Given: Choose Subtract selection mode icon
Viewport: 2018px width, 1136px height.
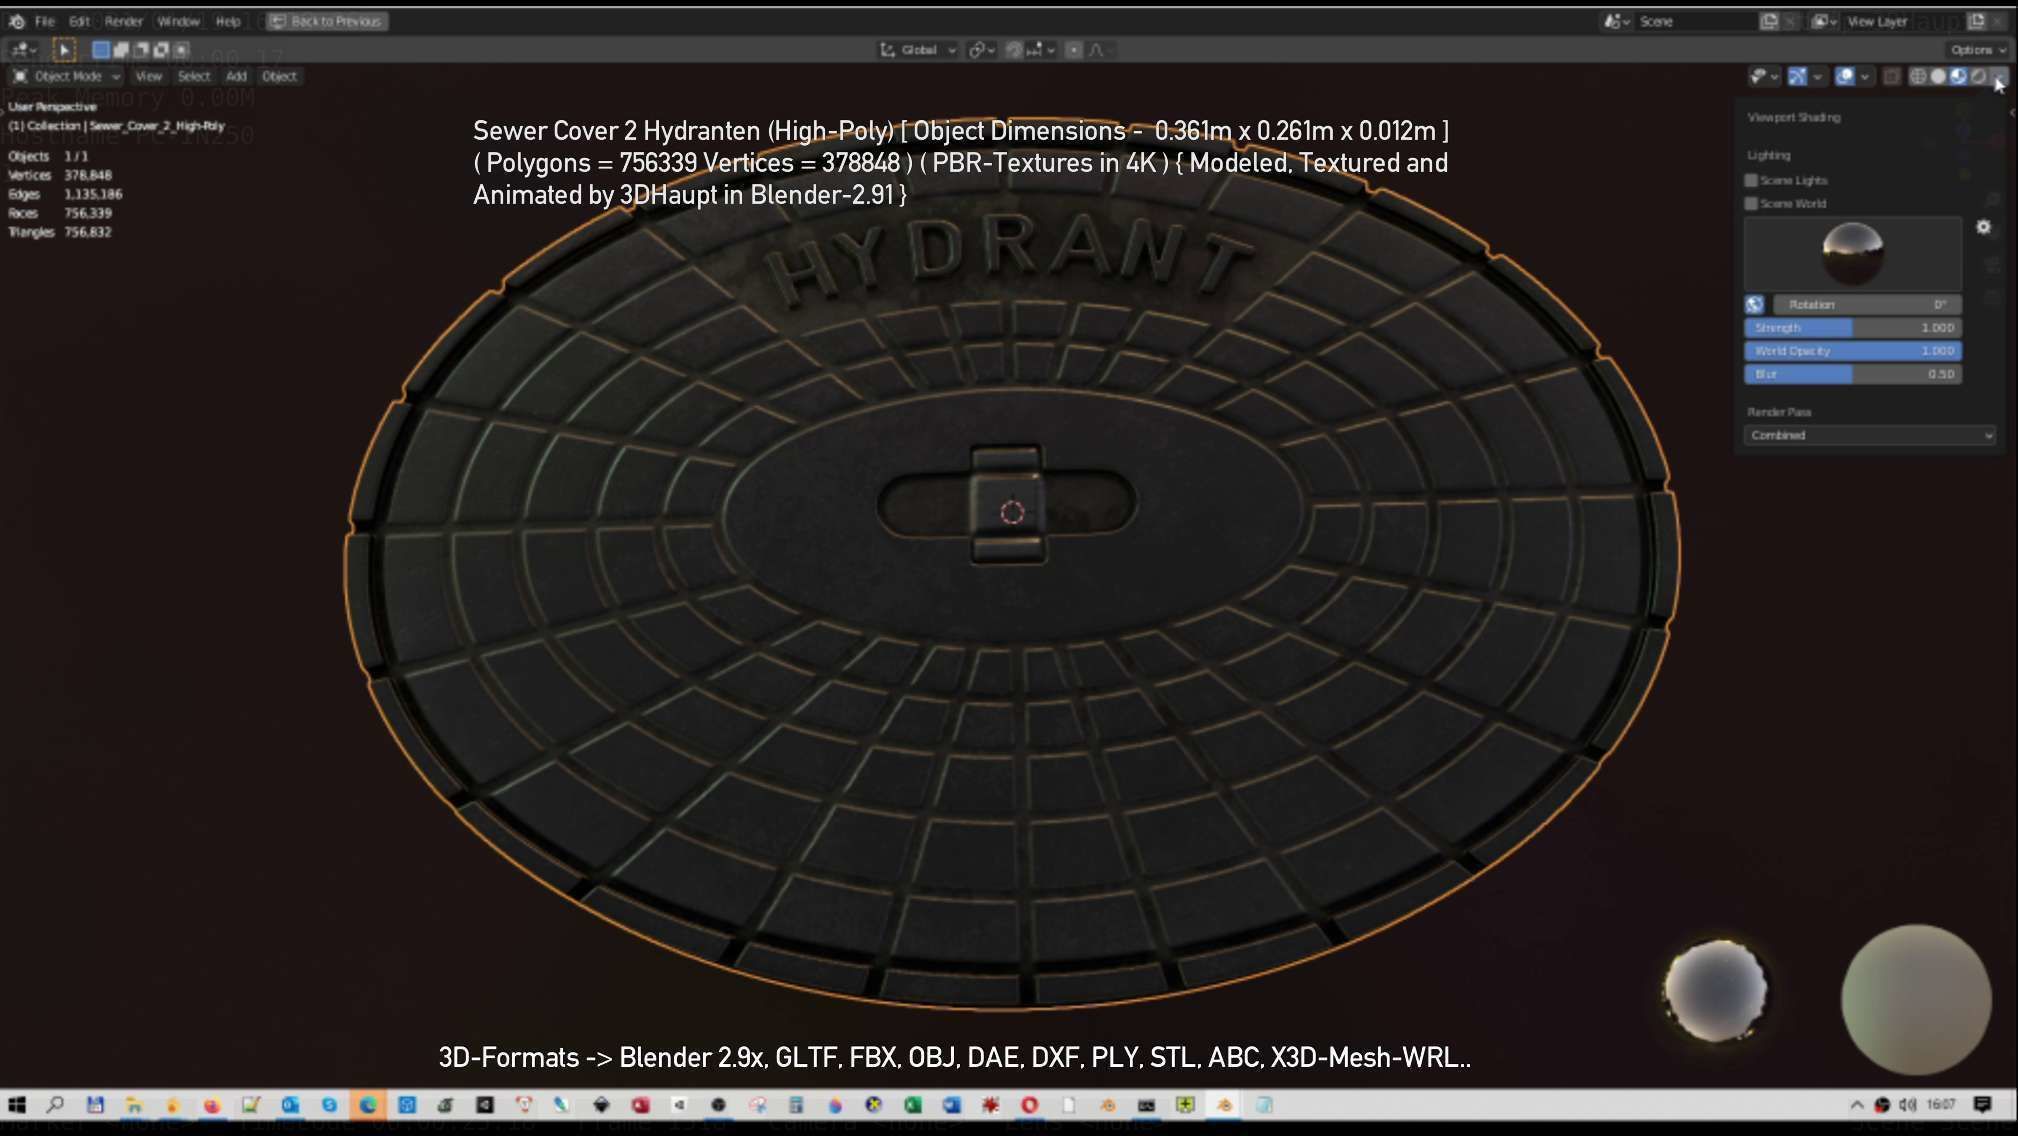Looking at the screenshot, I should (141, 49).
